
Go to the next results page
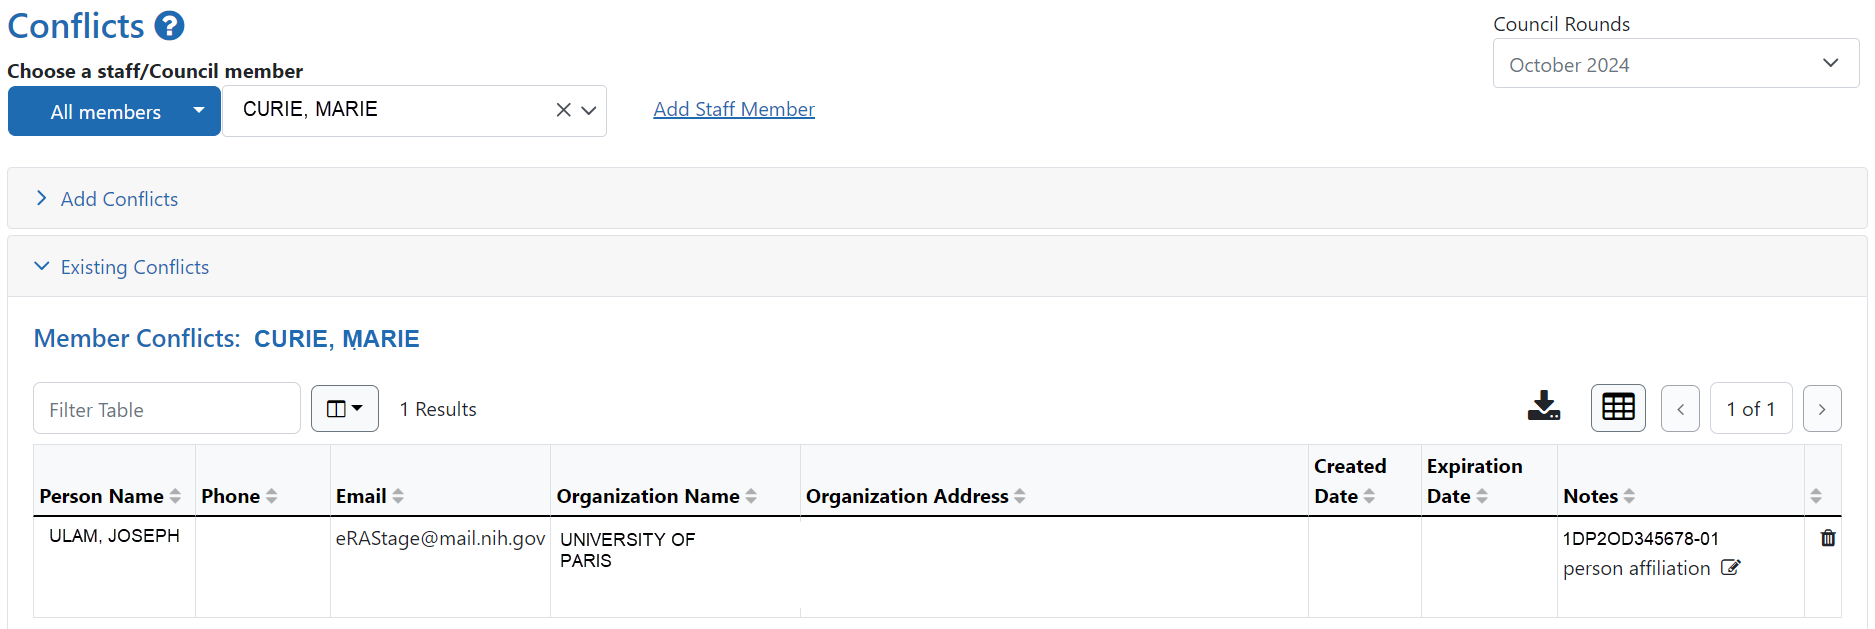tap(1822, 408)
